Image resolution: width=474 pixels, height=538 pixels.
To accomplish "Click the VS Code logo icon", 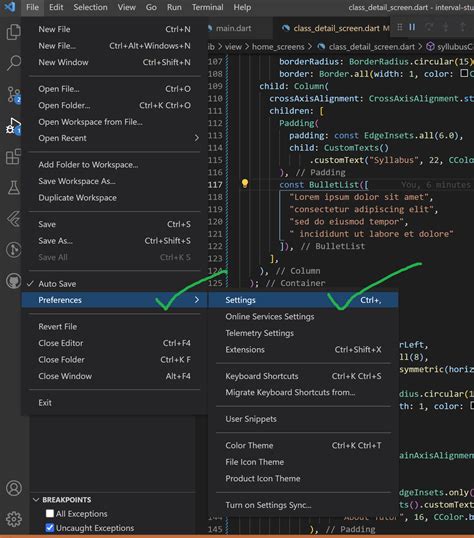I will pos(10,7).
